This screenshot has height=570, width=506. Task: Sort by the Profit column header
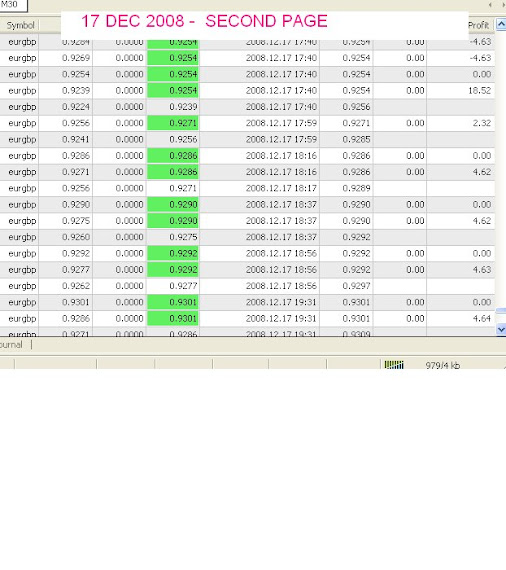pyautogui.click(x=478, y=25)
